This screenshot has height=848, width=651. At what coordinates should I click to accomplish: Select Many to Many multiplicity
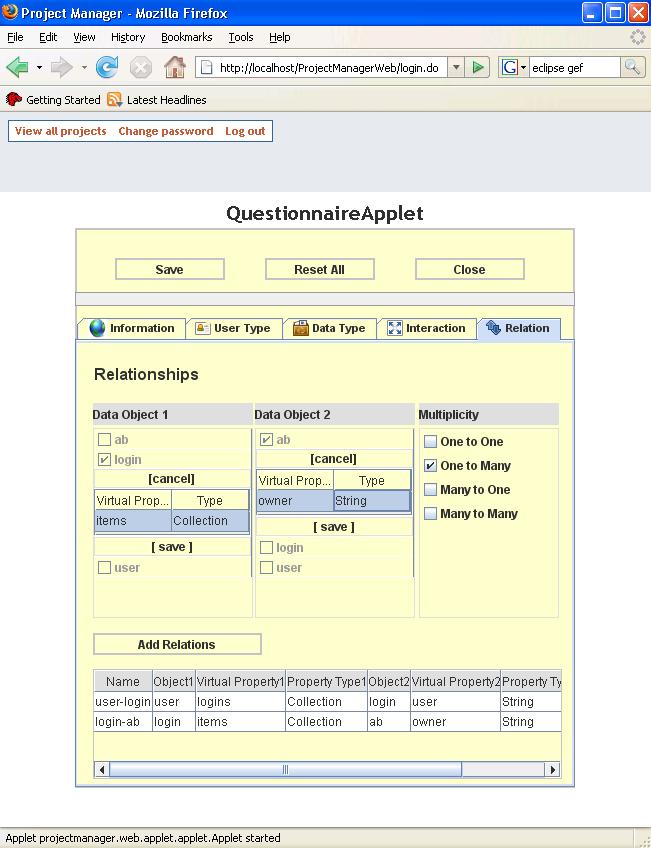430,514
